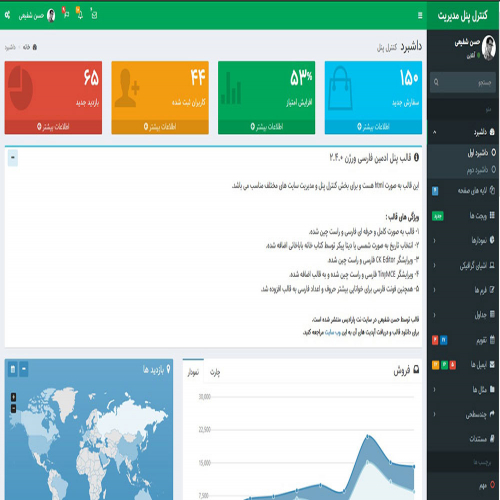Open the messages envelope icon in header
Image resolution: width=500 pixels, height=500 pixels.
(94, 15)
